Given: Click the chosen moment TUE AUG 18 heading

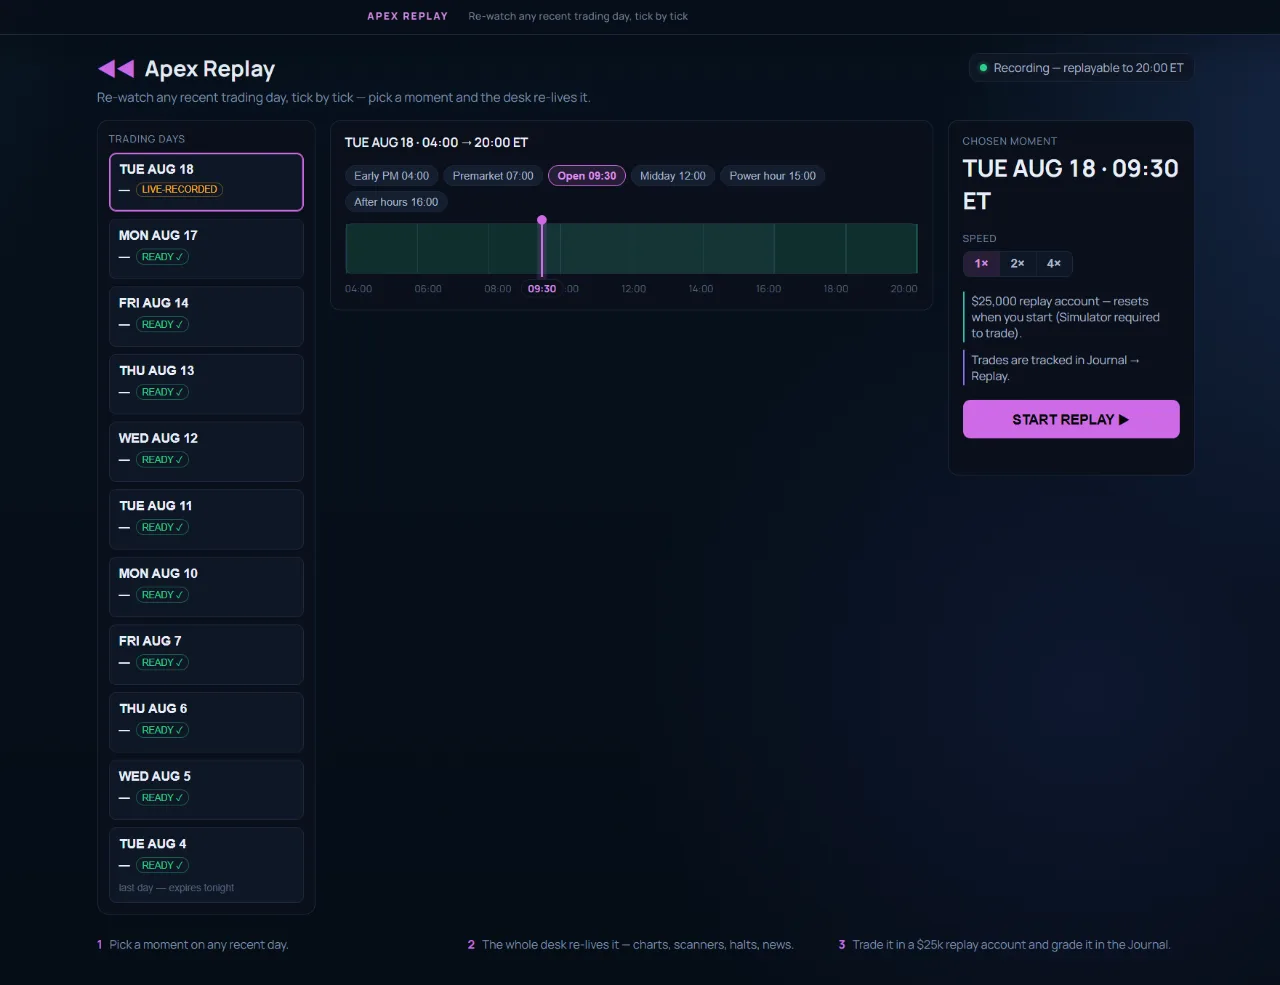Looking at the screenshot, I should 1070,184.
